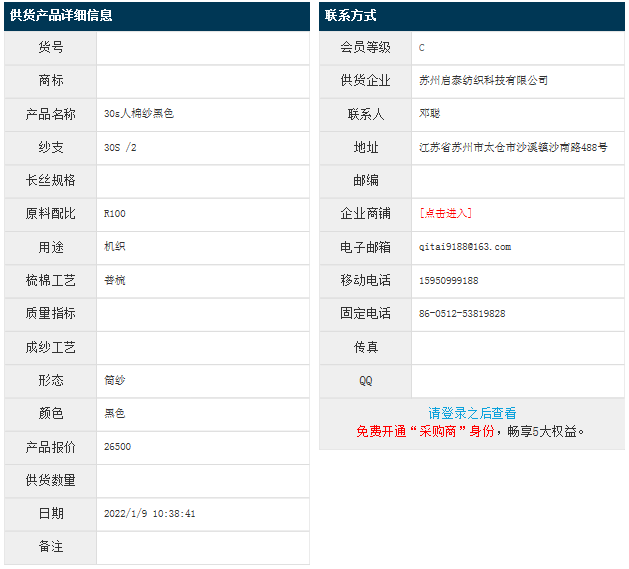Click the 供货产品详细信息 panel header

[x=62, y=15]
